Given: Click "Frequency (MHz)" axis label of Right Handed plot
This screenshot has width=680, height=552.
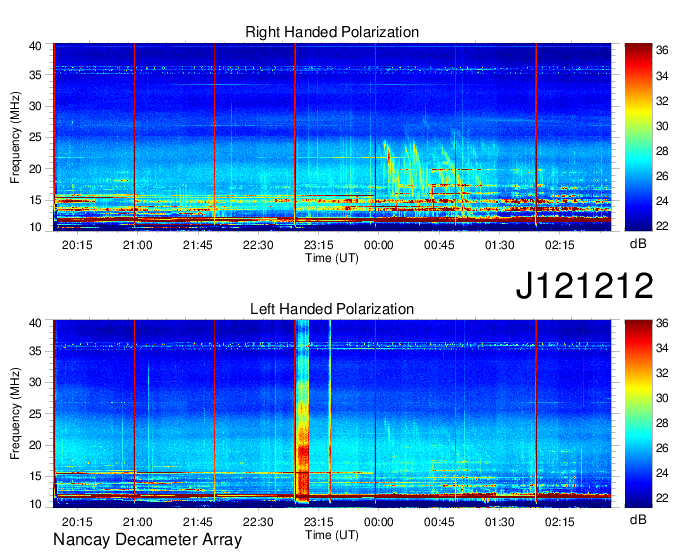Looking at the screenshot, I should [x=15, y=137].
